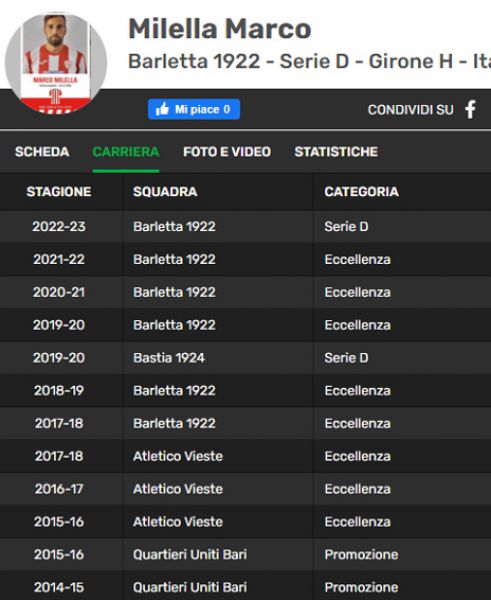
Task: Select Promozione category in the 2015-16 row
Action: click(361, 554)
